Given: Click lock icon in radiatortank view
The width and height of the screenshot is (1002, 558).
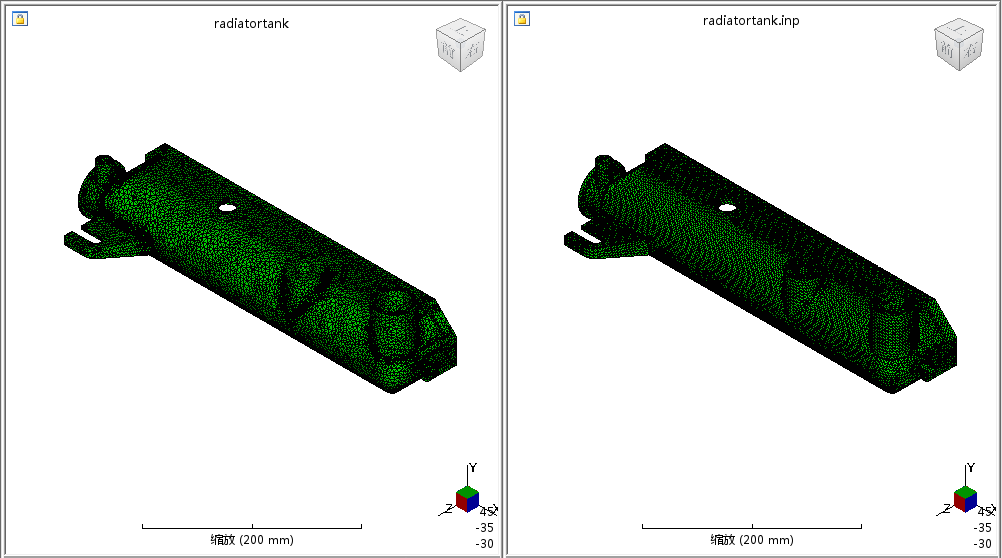Looking at the screenshot, I should [20, 19].
